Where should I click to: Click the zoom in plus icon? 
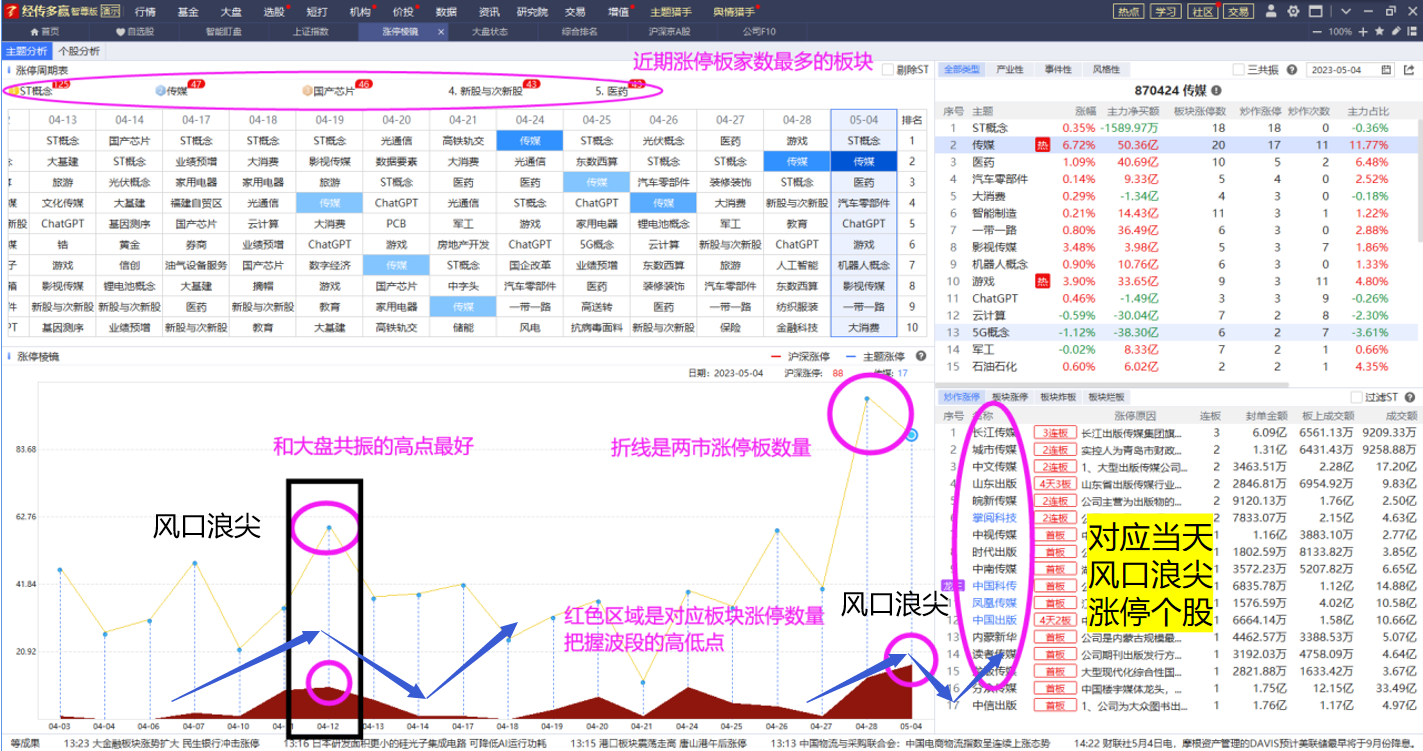1365,31
